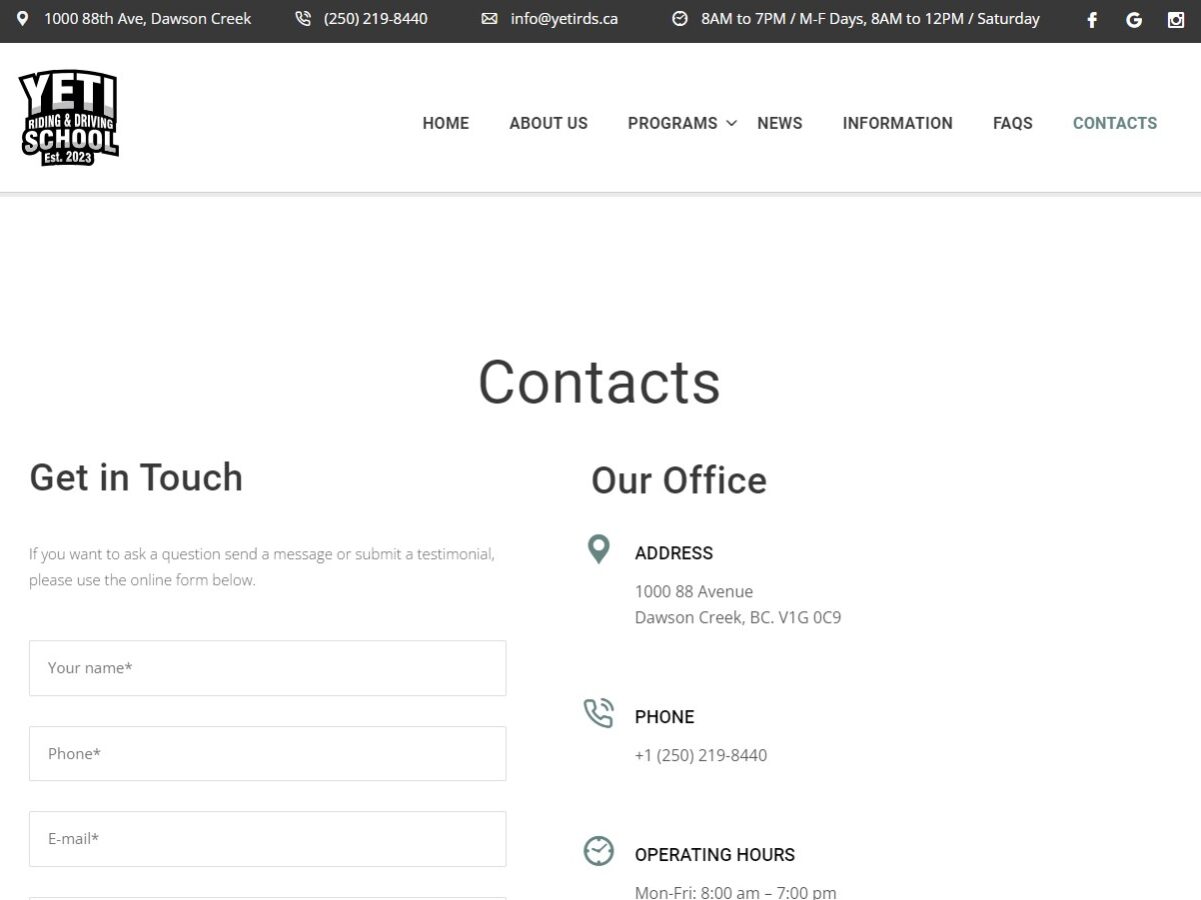Click into the E-mail input field
1201x900 pixels.
point(267,839)
